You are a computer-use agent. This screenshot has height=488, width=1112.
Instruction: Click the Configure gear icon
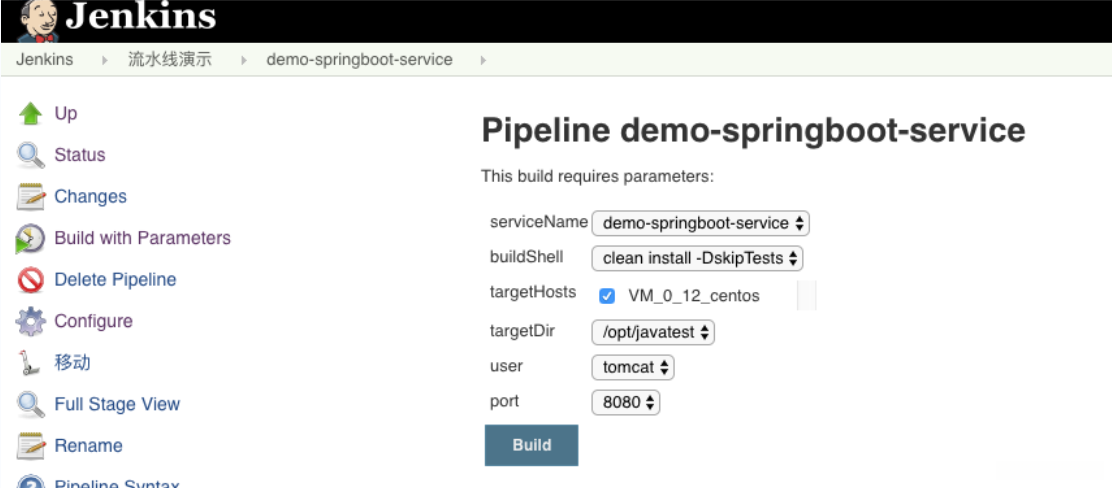31,322
